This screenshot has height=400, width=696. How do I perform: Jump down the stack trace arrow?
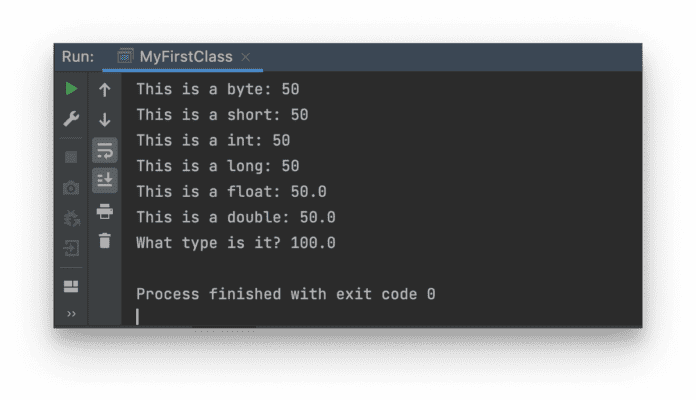point(105,119)
